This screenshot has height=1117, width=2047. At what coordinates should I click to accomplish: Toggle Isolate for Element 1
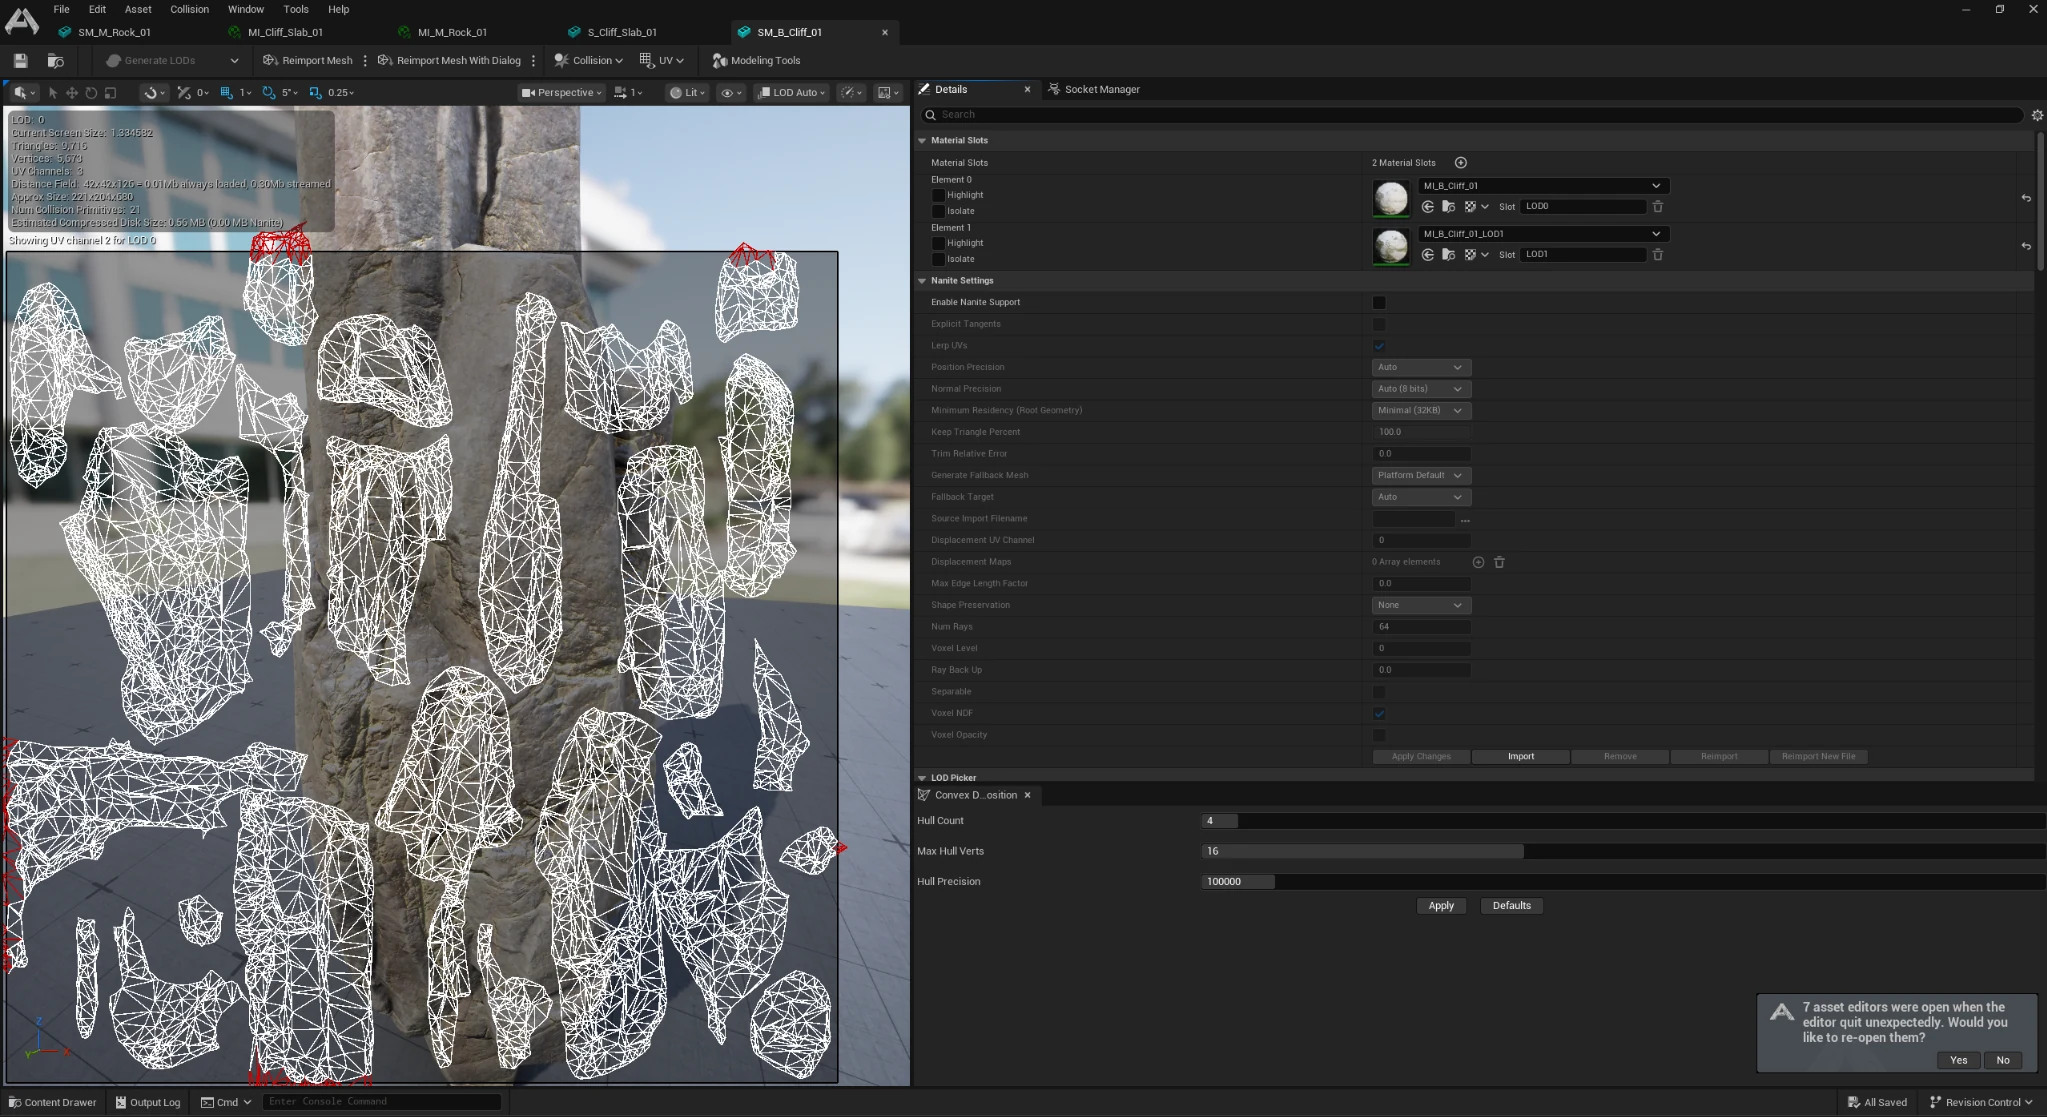(938, 260)
